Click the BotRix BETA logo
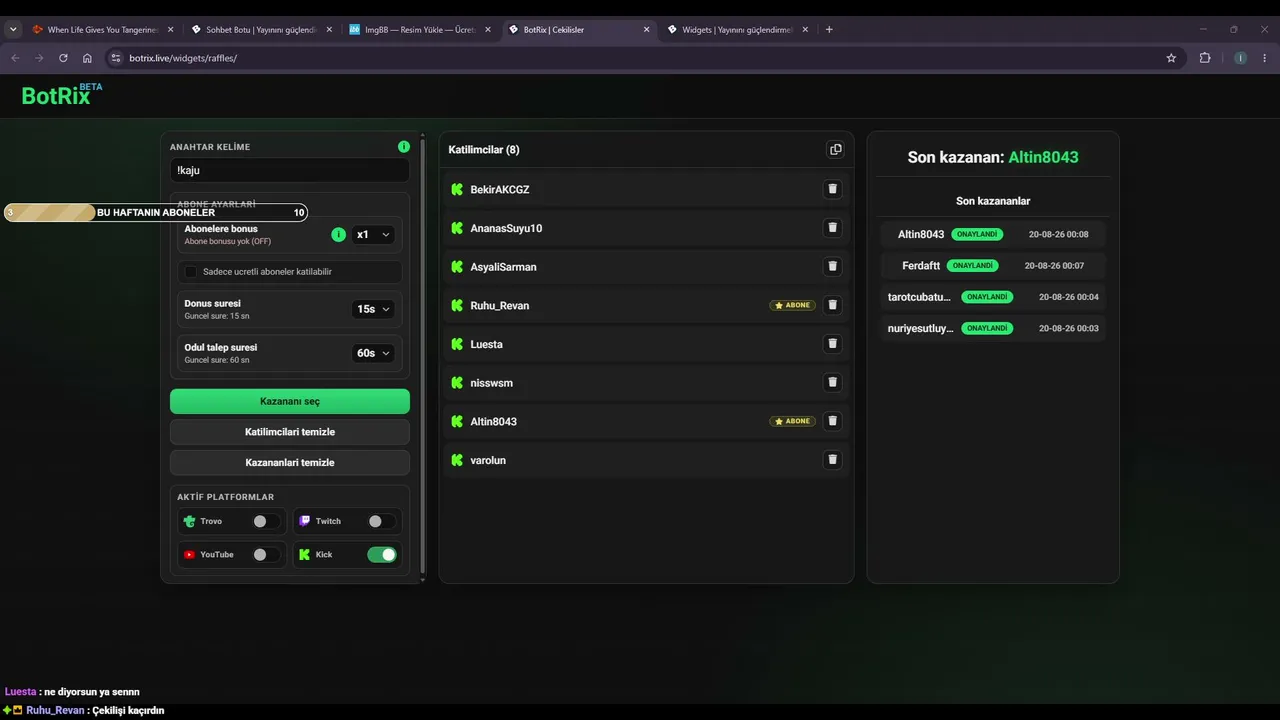Image resolution: width=1280 pixels, height=720 pixels. tap(62, 95)
